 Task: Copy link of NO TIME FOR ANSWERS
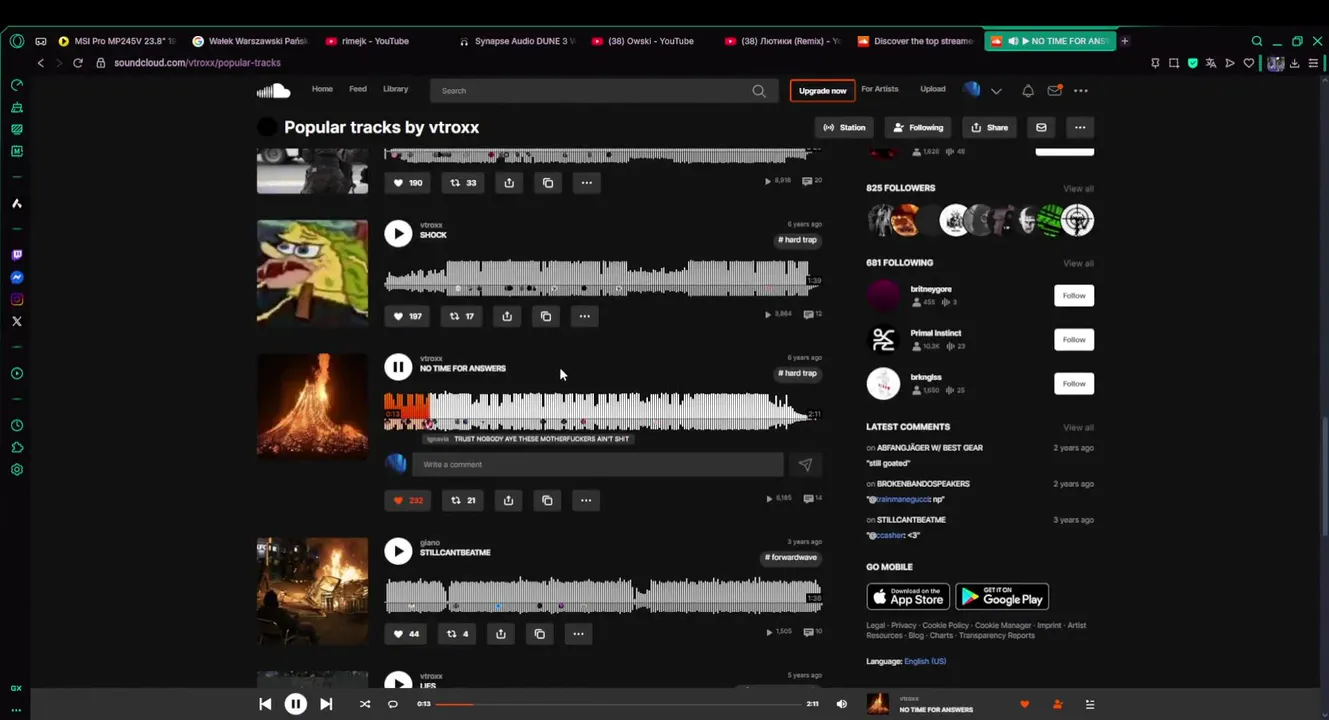click(547, 500)
